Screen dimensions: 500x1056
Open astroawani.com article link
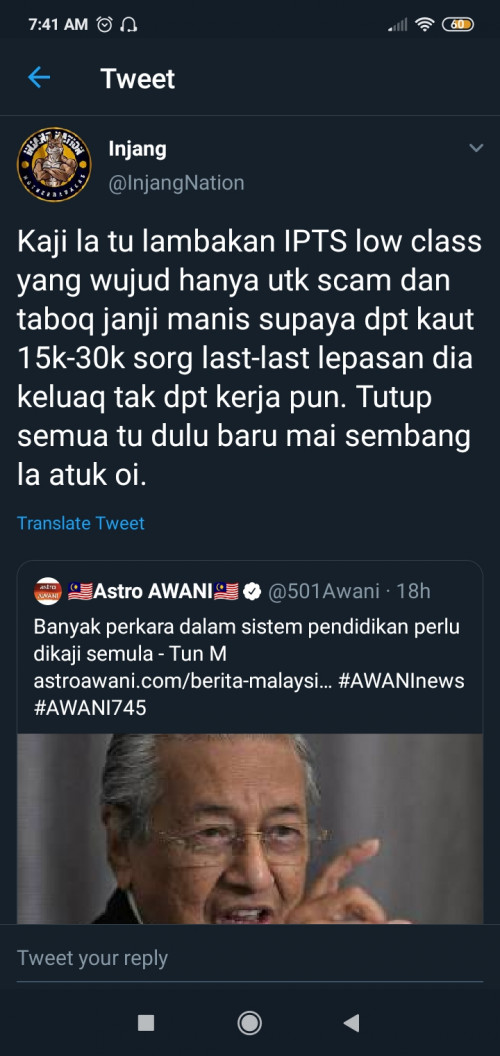coord(181,681)
